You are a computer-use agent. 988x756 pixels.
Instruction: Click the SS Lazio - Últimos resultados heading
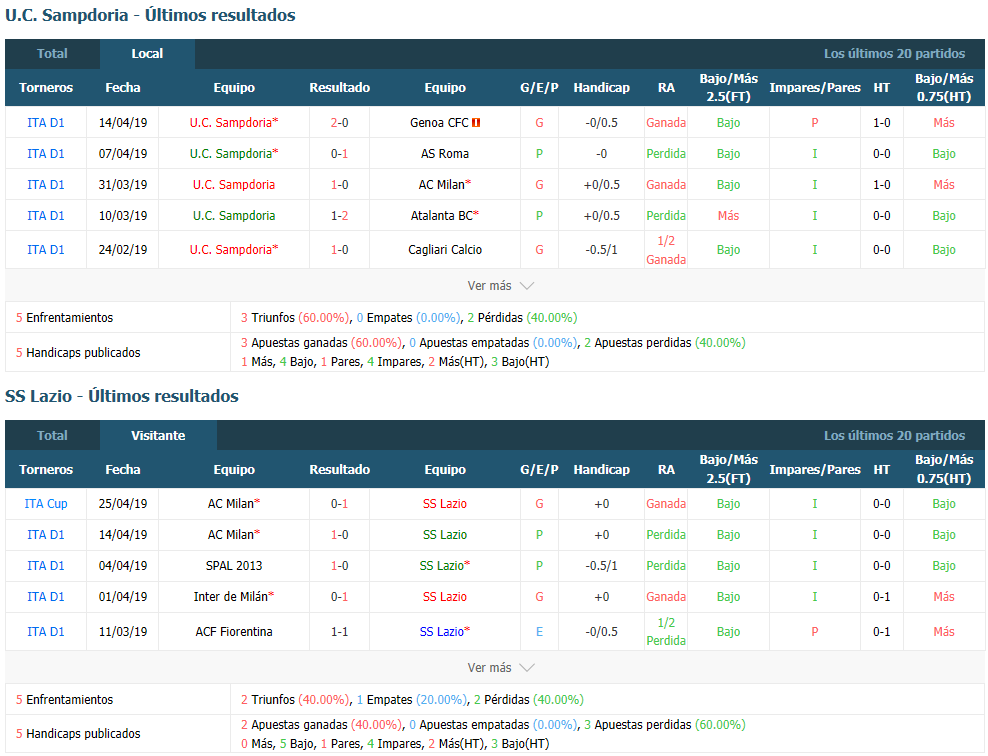(x=122, y=396)
